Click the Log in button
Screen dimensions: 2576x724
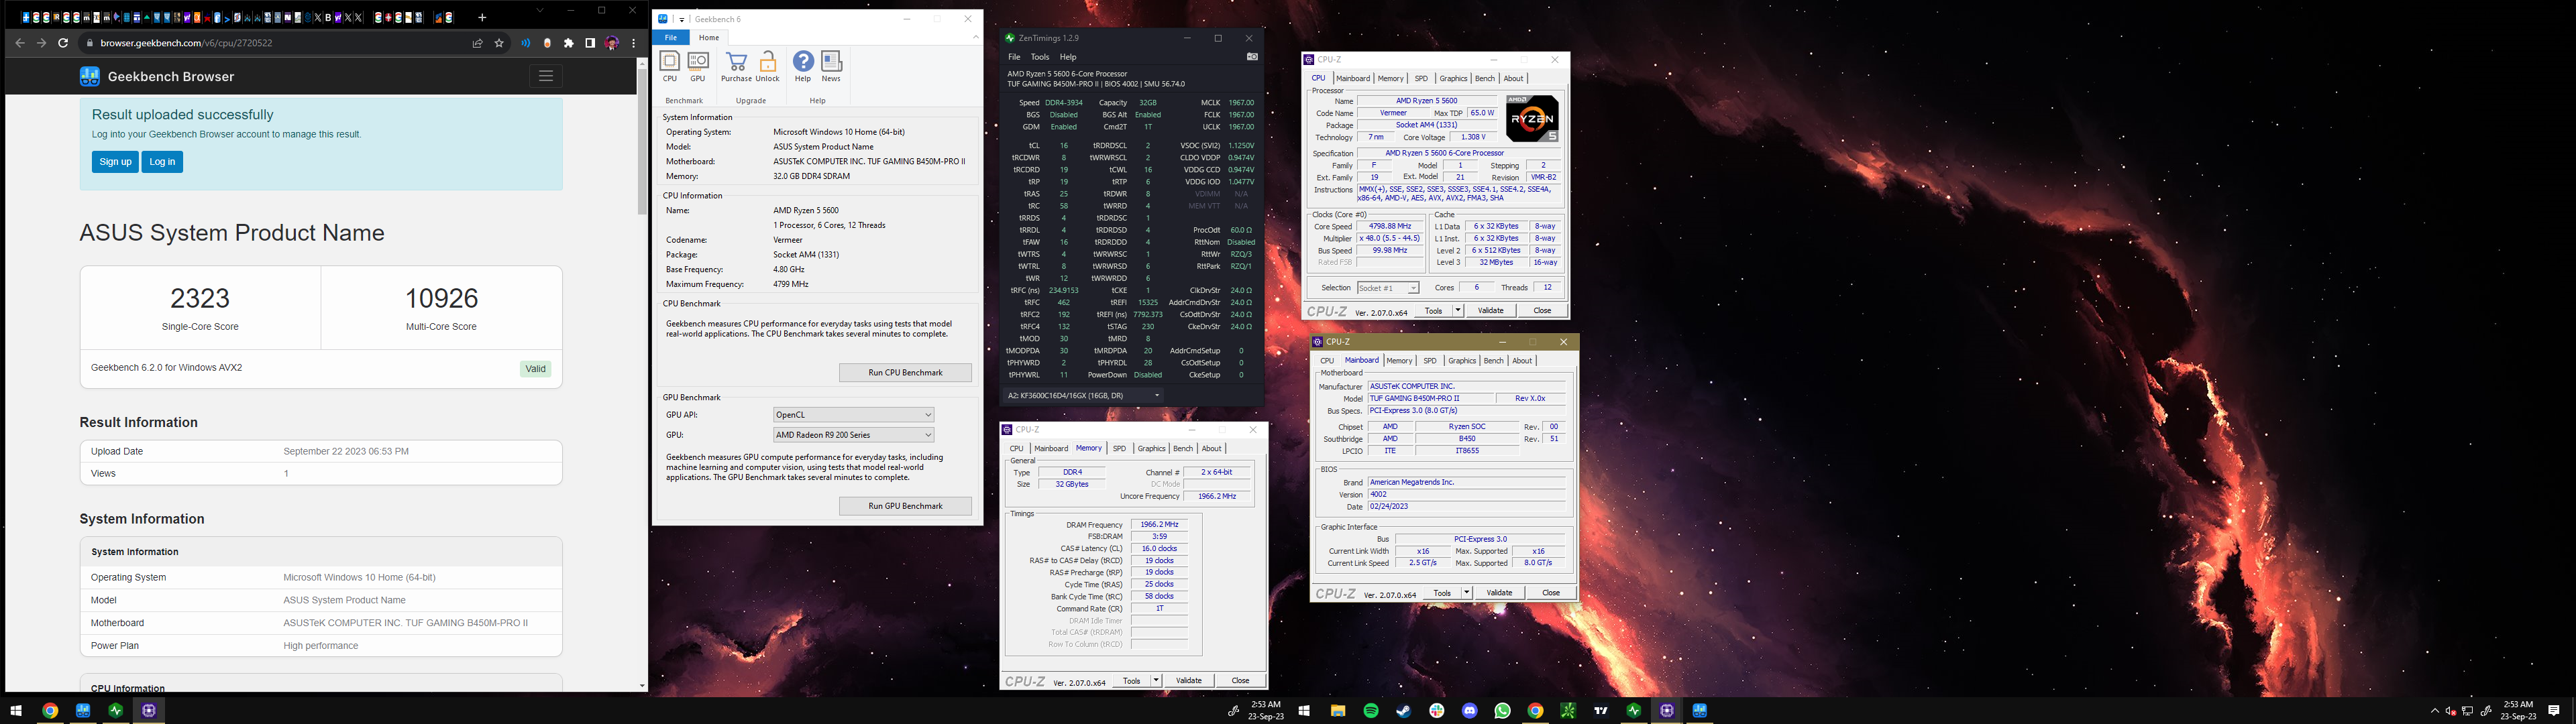[x=162, y=162]
